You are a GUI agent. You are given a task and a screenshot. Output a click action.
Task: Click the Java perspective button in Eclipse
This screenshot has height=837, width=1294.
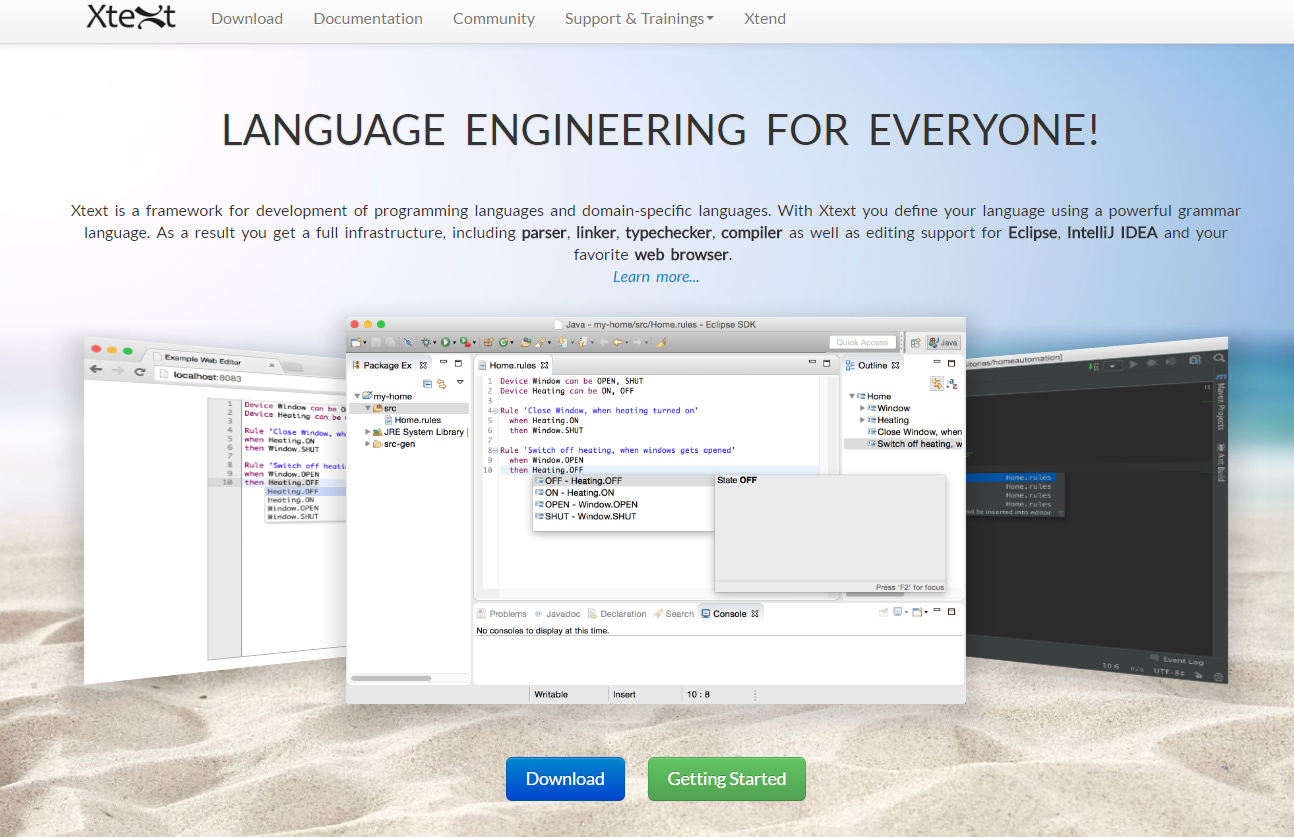click(x=942, y=342)
